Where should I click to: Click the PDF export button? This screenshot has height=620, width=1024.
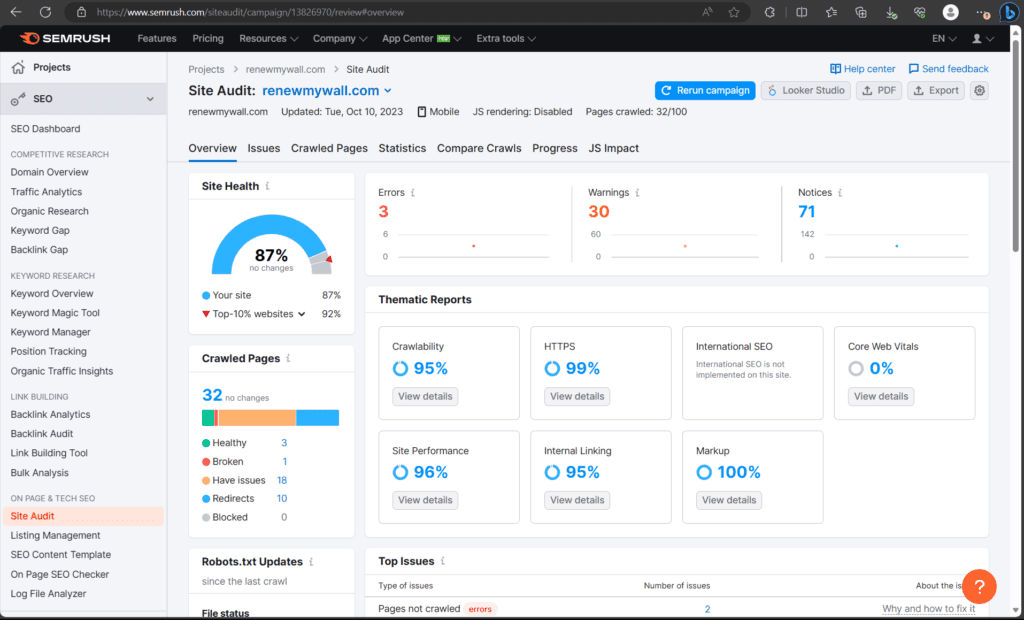879,91
